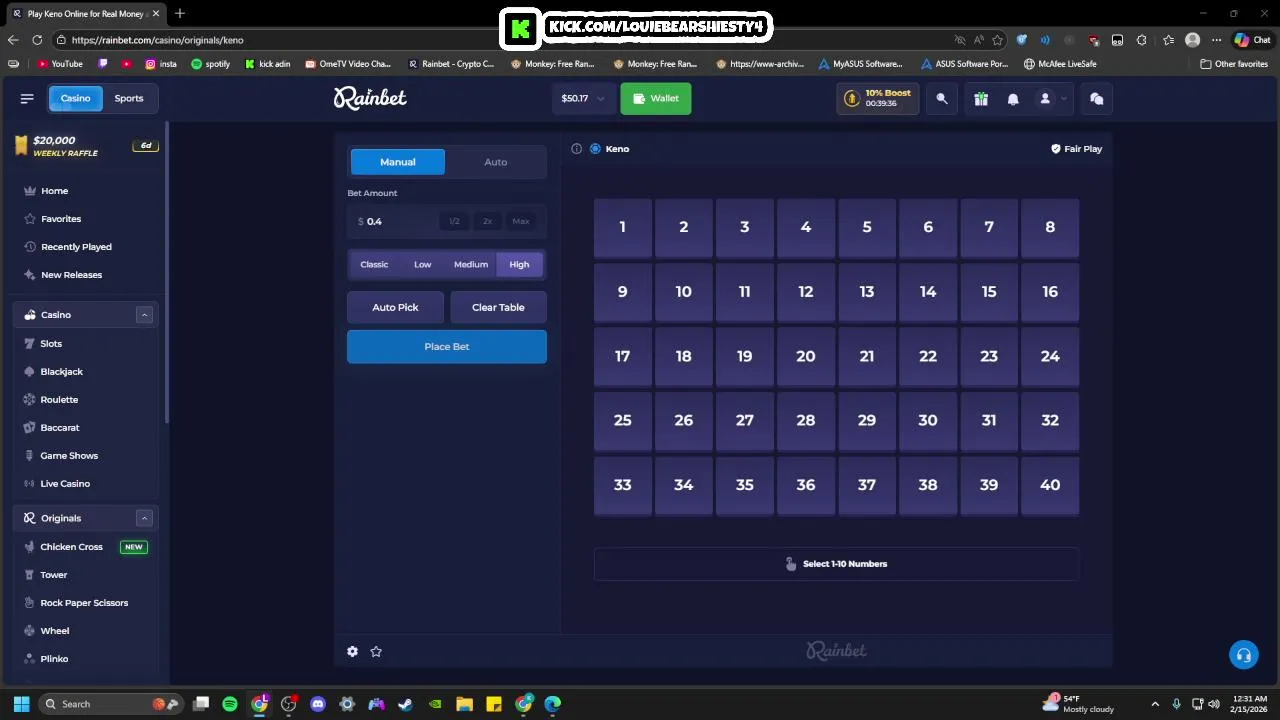This screenshot has height=720, width=1280.
Task: Select the Casino tab
Action: coord(75,98)
